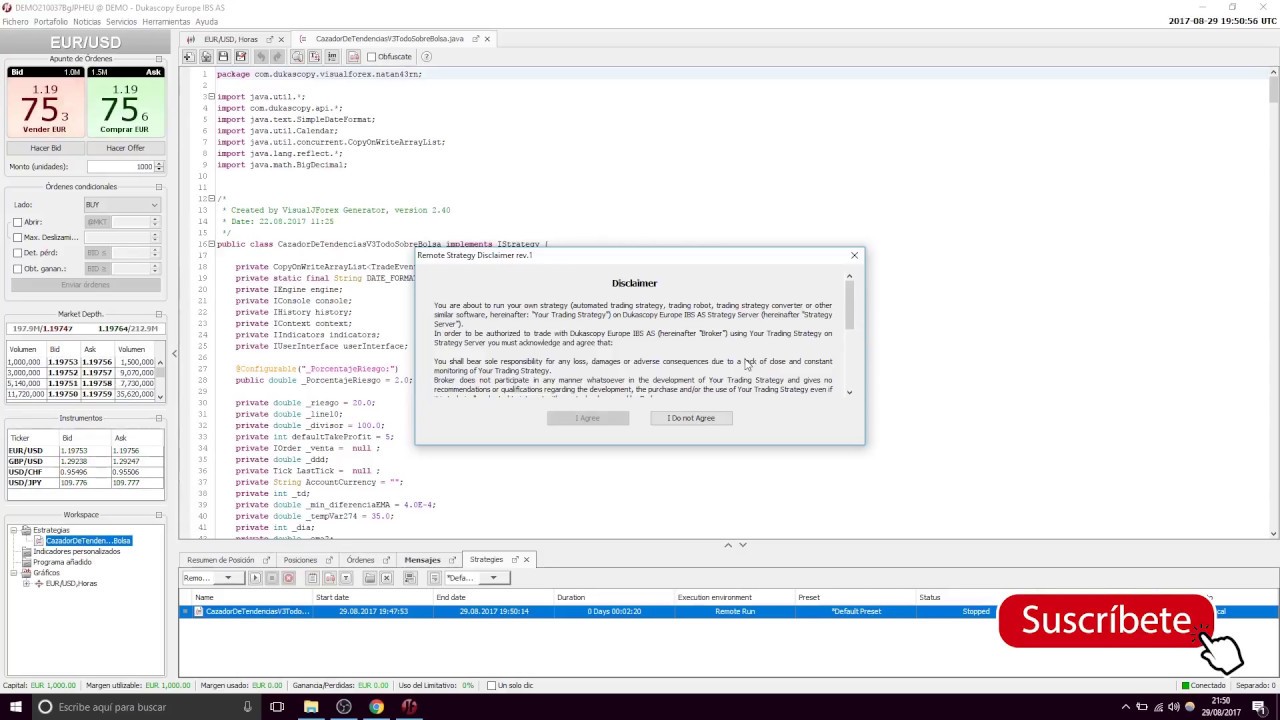This screenshot has height=720, width=1280.
Task: Click the Save As icon in editor toolbar
Action: tap(240, 57)
